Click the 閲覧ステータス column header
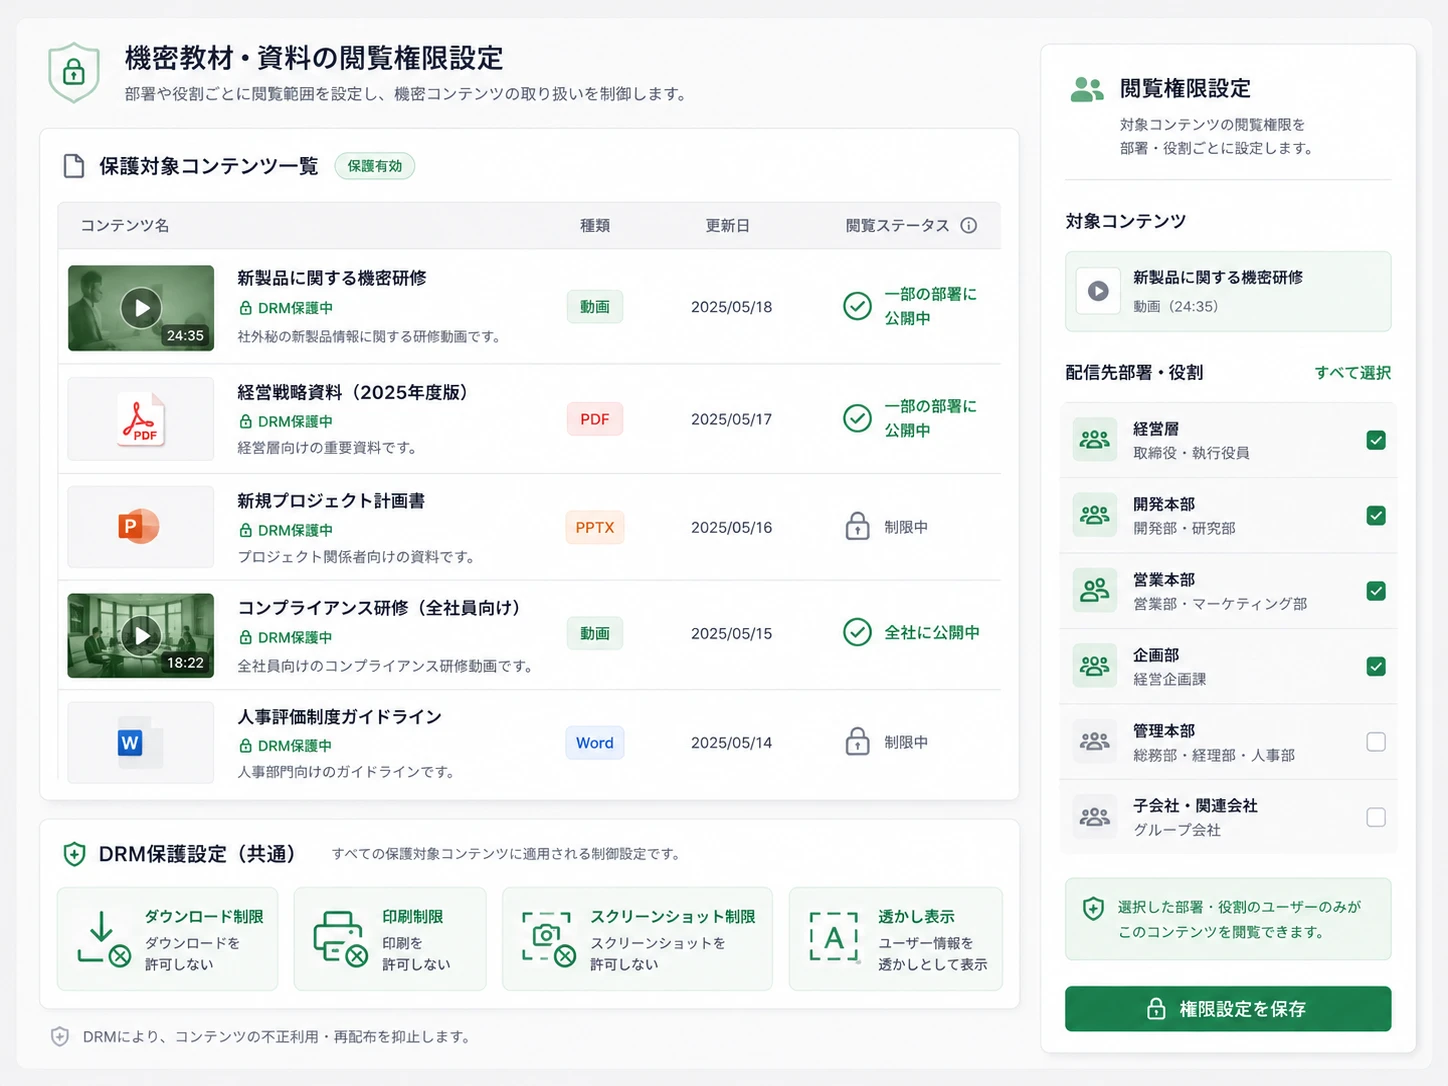This screenshot has height=1086, width=1448. (897, 226)
